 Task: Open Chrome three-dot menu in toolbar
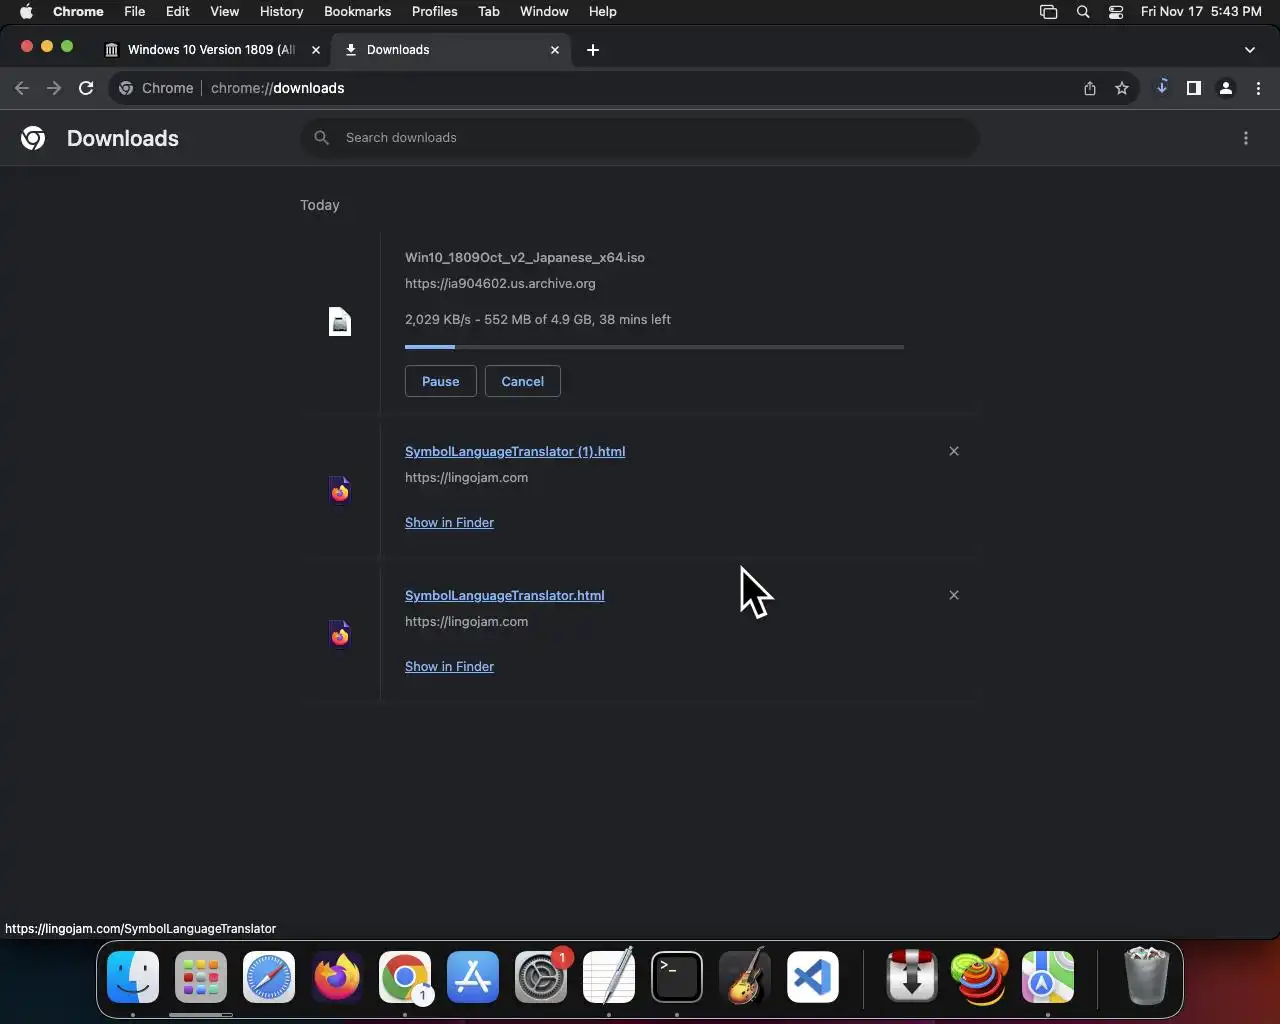coord(1258,88)
